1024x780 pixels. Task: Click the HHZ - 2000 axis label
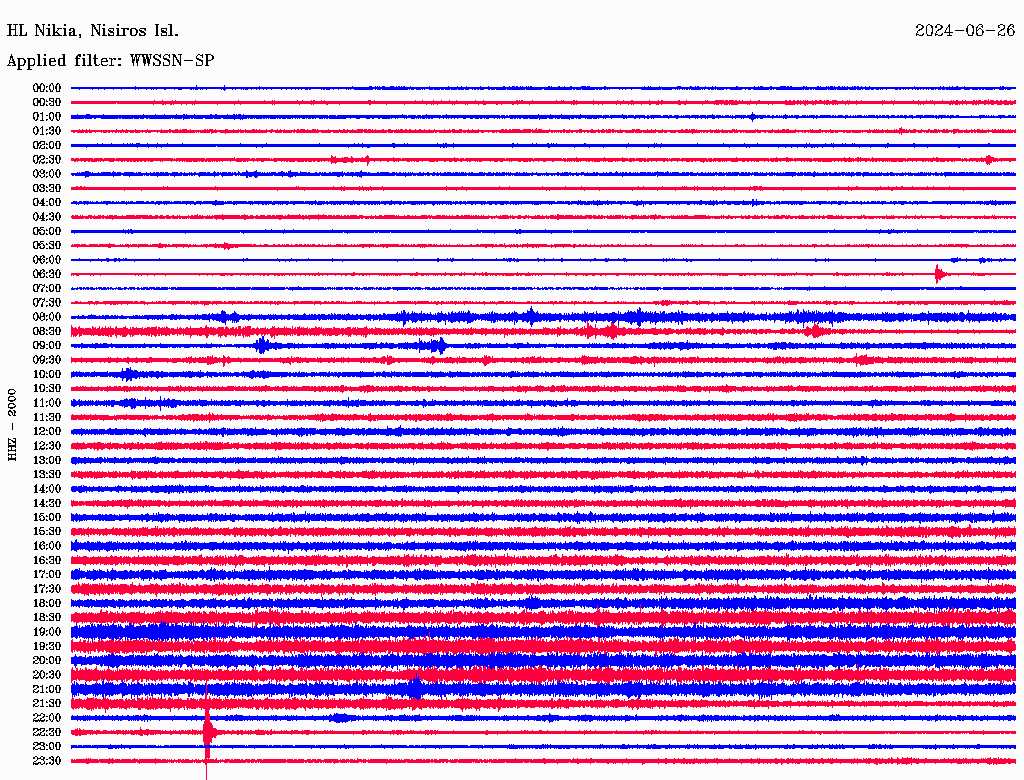tap(12, 425)
